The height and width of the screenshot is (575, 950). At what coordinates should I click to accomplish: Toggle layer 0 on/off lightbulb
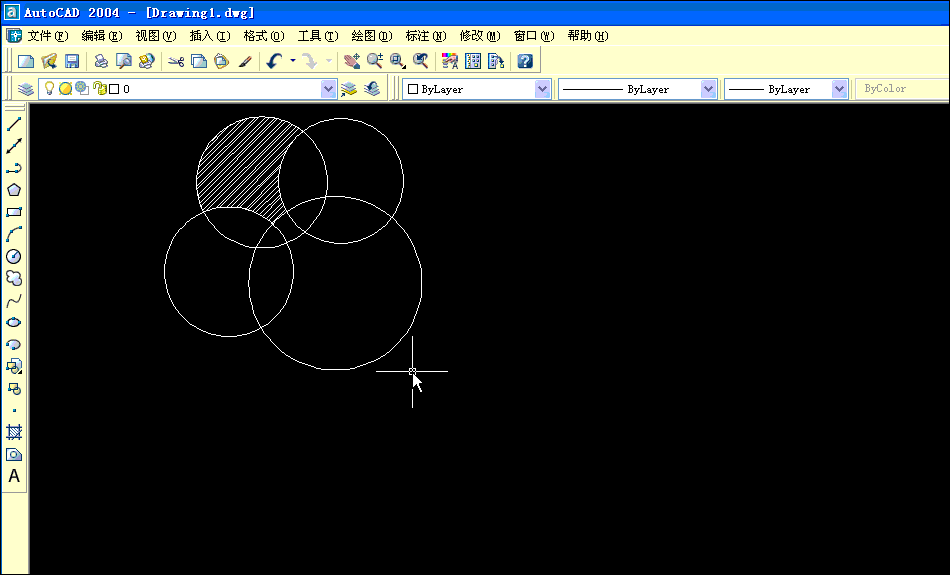coord(50,88)
